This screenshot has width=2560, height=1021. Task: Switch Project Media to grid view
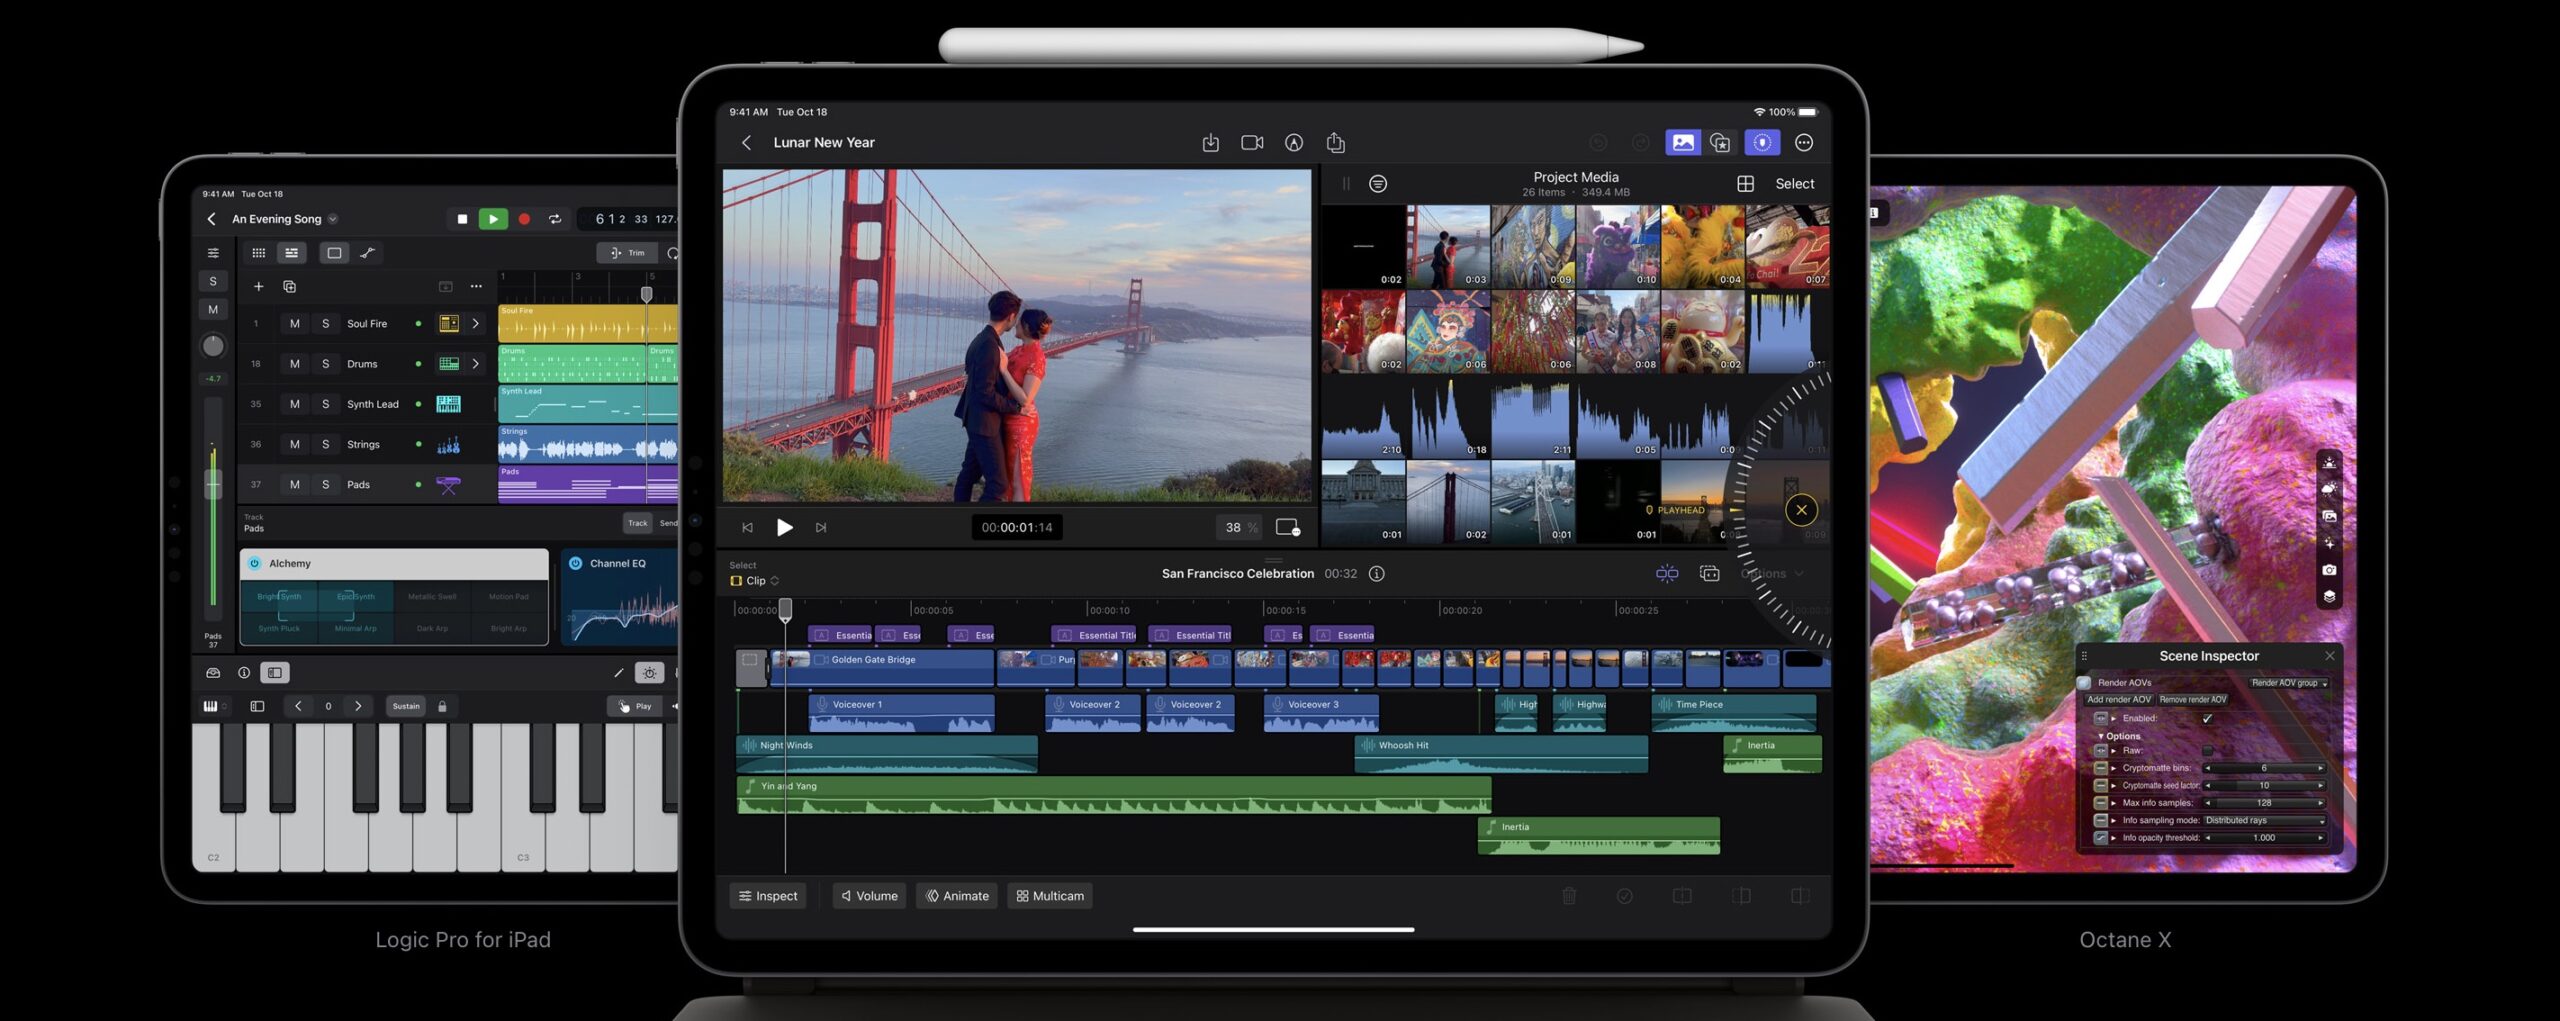coord(1746,184)
